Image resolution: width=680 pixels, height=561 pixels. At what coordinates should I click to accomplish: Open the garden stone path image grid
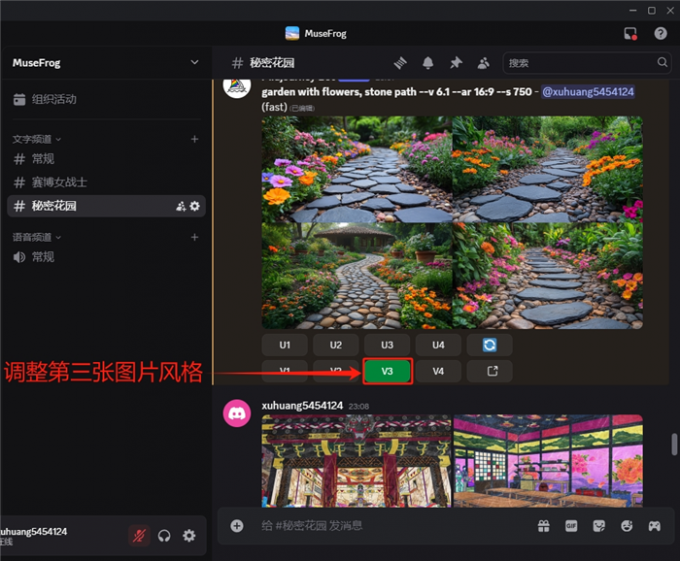tap(452, 222)
